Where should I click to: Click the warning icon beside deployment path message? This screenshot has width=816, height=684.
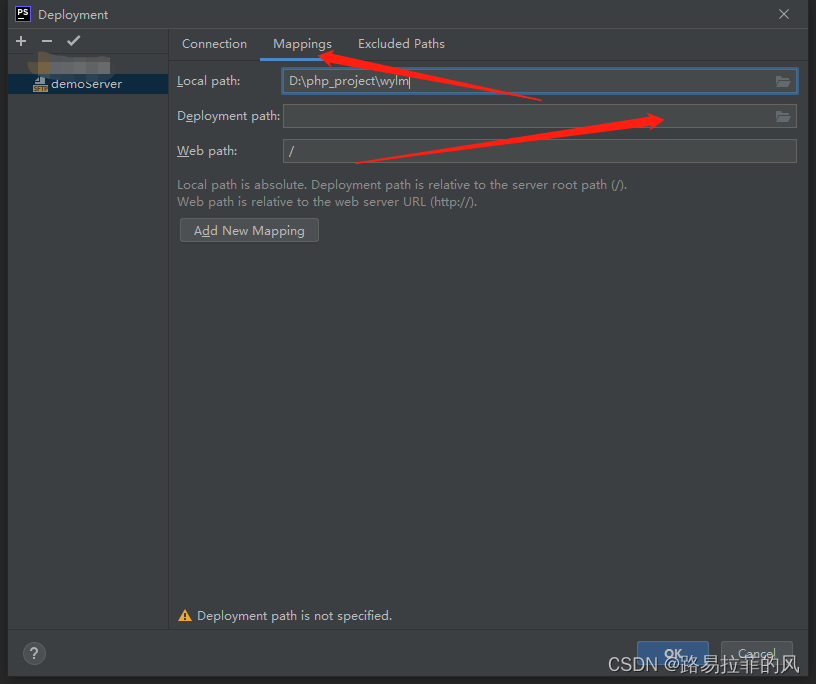(x=185, y=616)
